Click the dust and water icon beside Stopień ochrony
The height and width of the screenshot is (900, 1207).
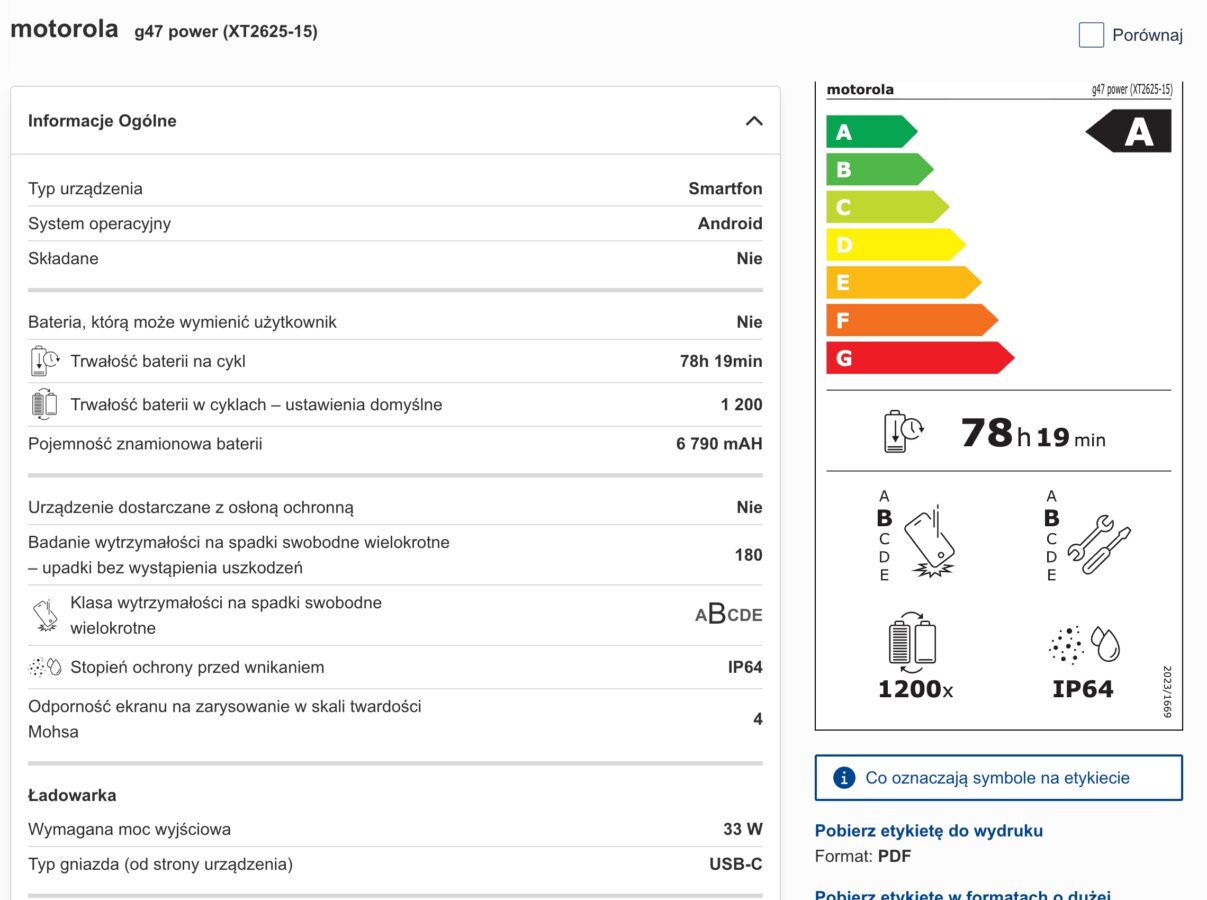[45, 667]
